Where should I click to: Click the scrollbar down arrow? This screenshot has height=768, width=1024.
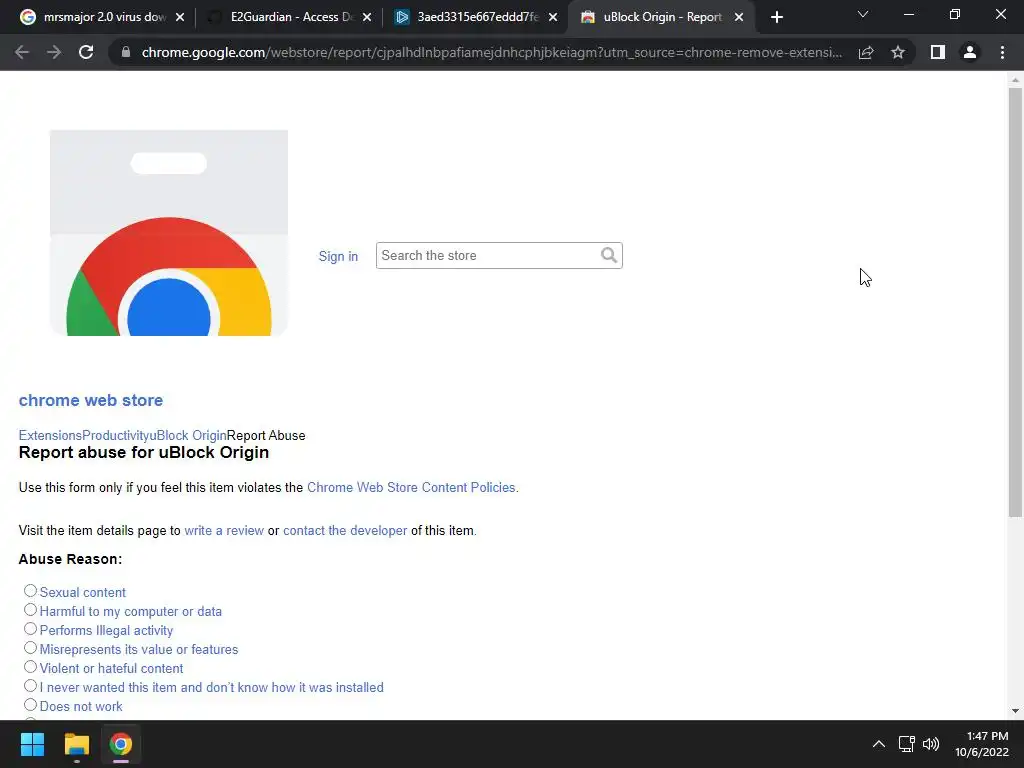coord(1016,711)
